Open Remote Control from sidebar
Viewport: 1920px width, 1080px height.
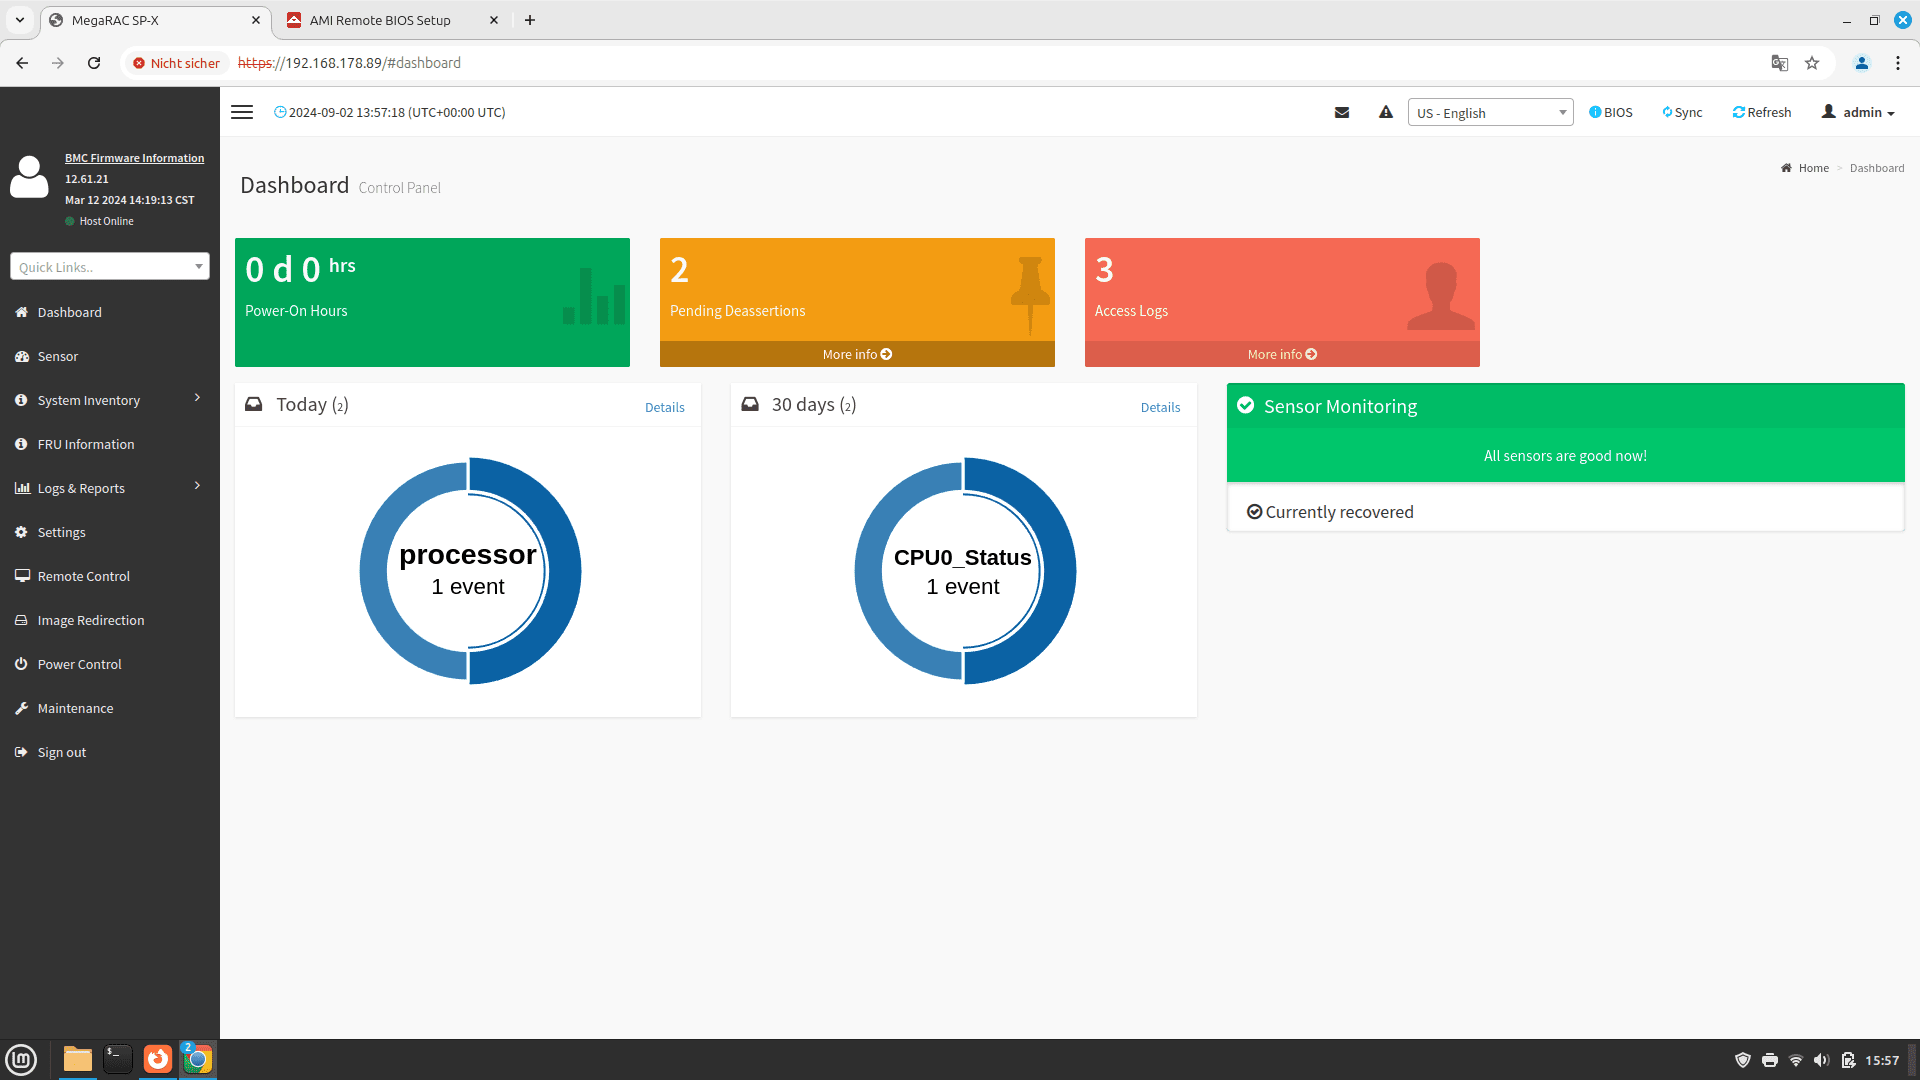pos(83,576)
